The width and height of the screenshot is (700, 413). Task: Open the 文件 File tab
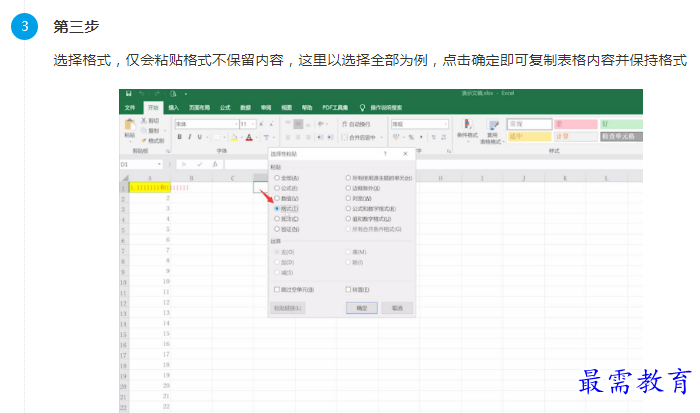(x=130, y=108)
